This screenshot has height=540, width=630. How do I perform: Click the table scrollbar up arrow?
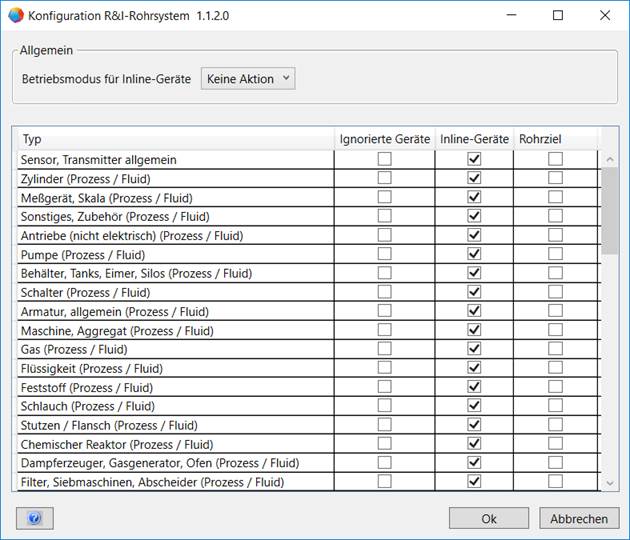tap(610, 160)
